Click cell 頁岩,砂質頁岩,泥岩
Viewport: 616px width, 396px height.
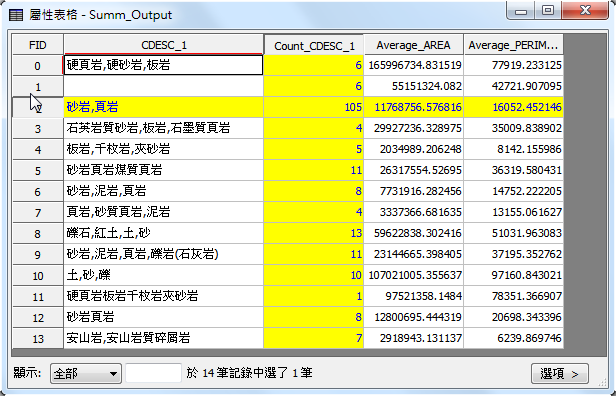point(163,212)
